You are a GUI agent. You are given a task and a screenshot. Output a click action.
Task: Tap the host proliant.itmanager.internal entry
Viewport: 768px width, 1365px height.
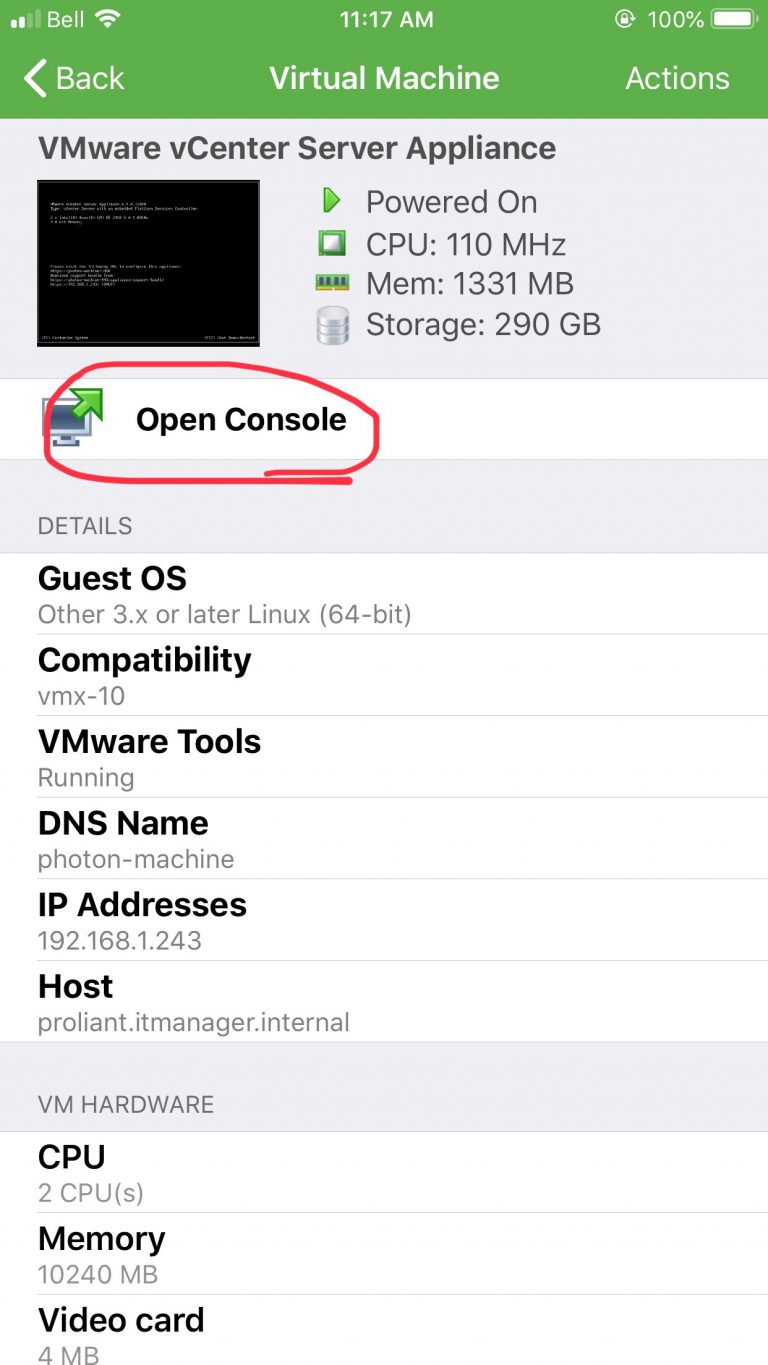tap(193, 1022)
